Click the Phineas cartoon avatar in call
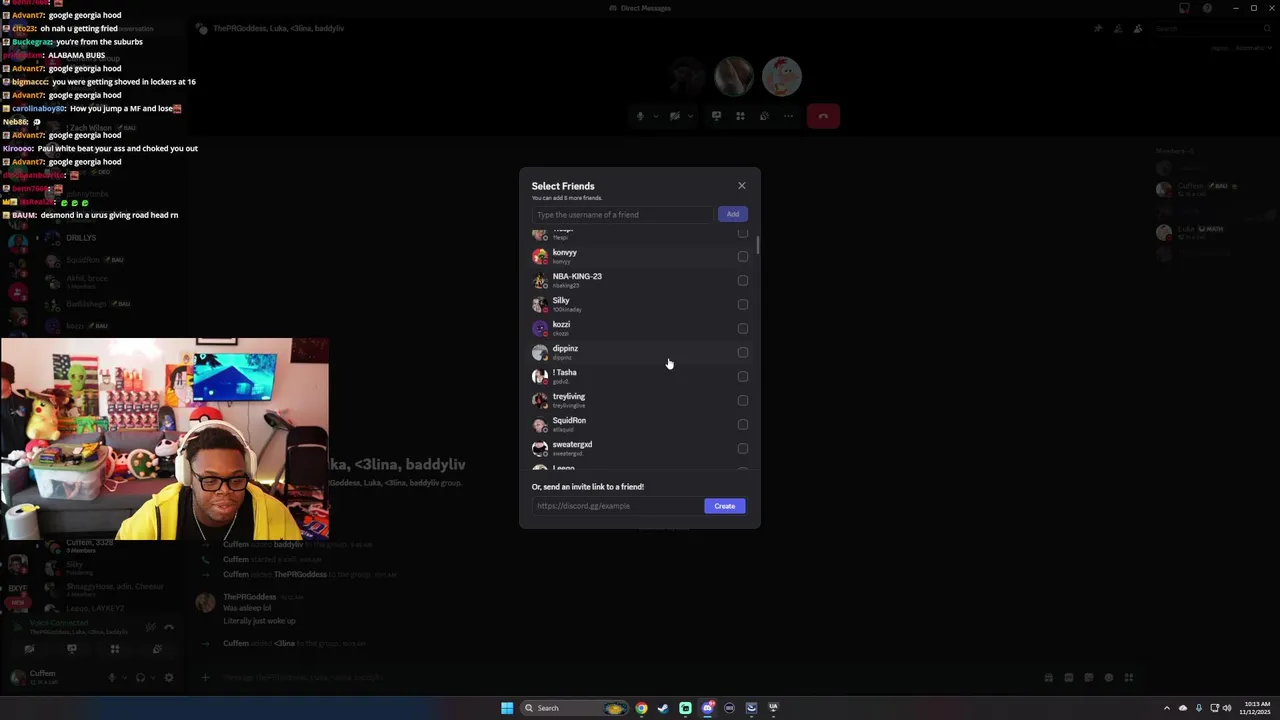The image size is (1280, 720). (x=782, y=76)
